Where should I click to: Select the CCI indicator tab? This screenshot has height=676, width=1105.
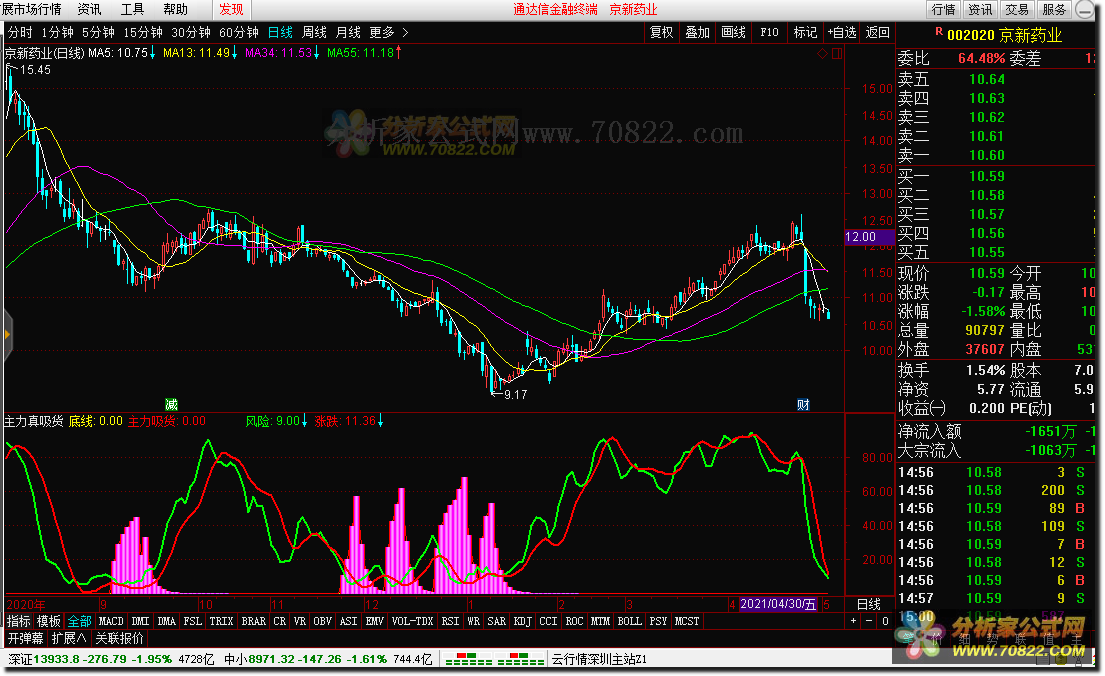tap(548, 621)
